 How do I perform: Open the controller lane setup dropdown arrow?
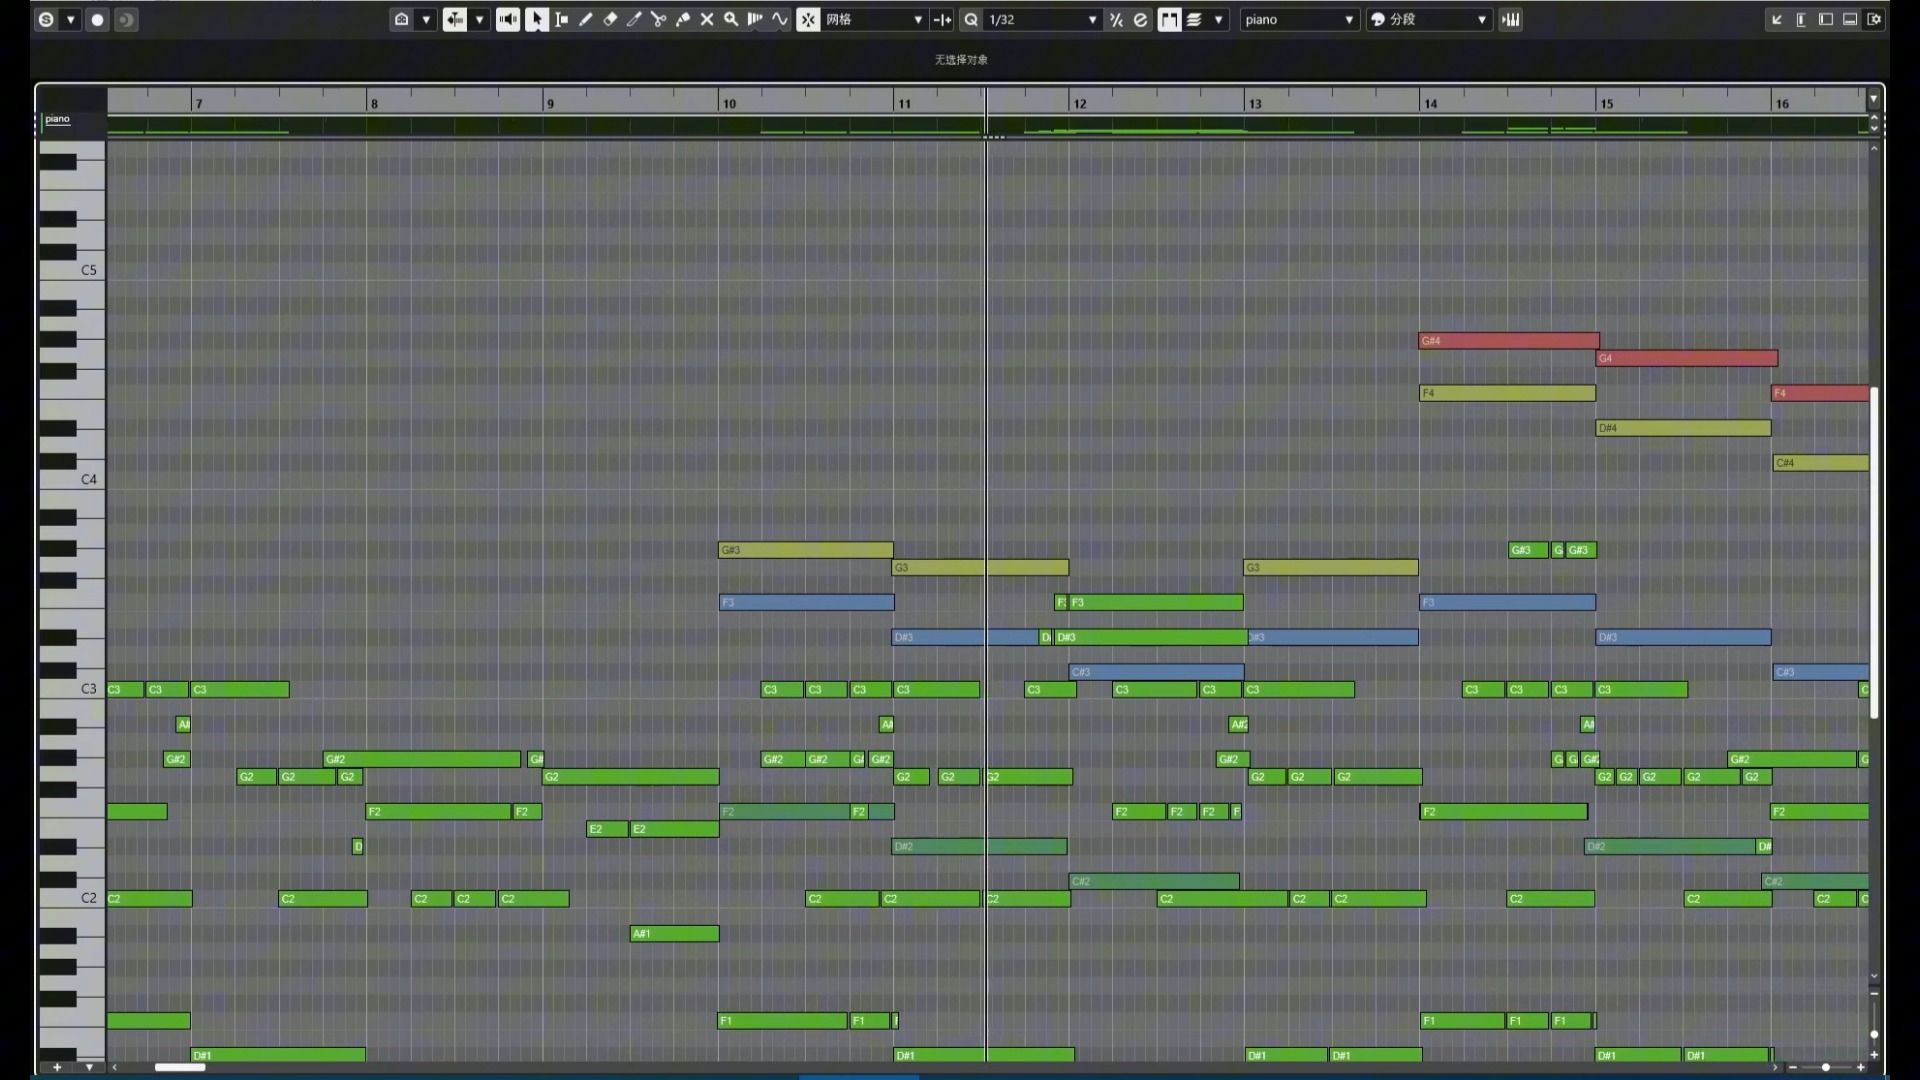tap(89, 1067)
